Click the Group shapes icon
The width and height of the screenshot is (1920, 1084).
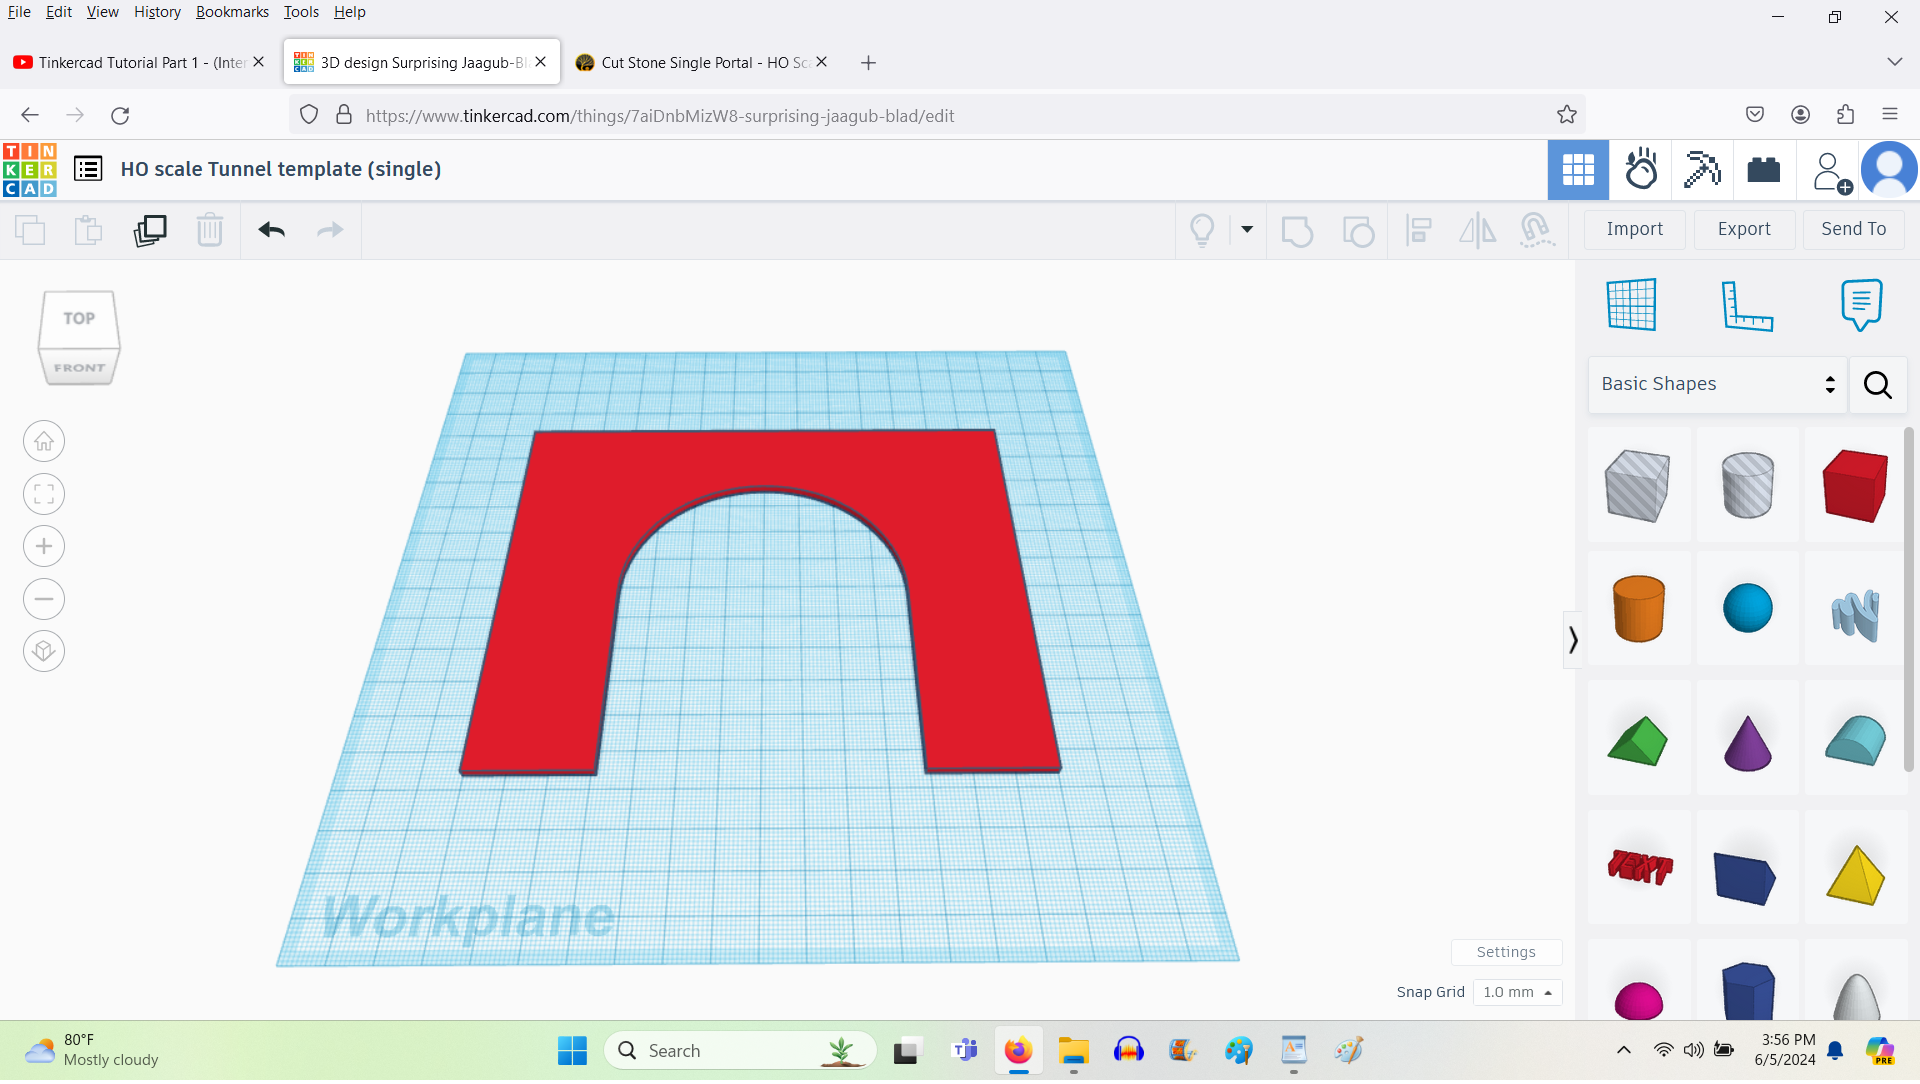[x=1298, y=230]
